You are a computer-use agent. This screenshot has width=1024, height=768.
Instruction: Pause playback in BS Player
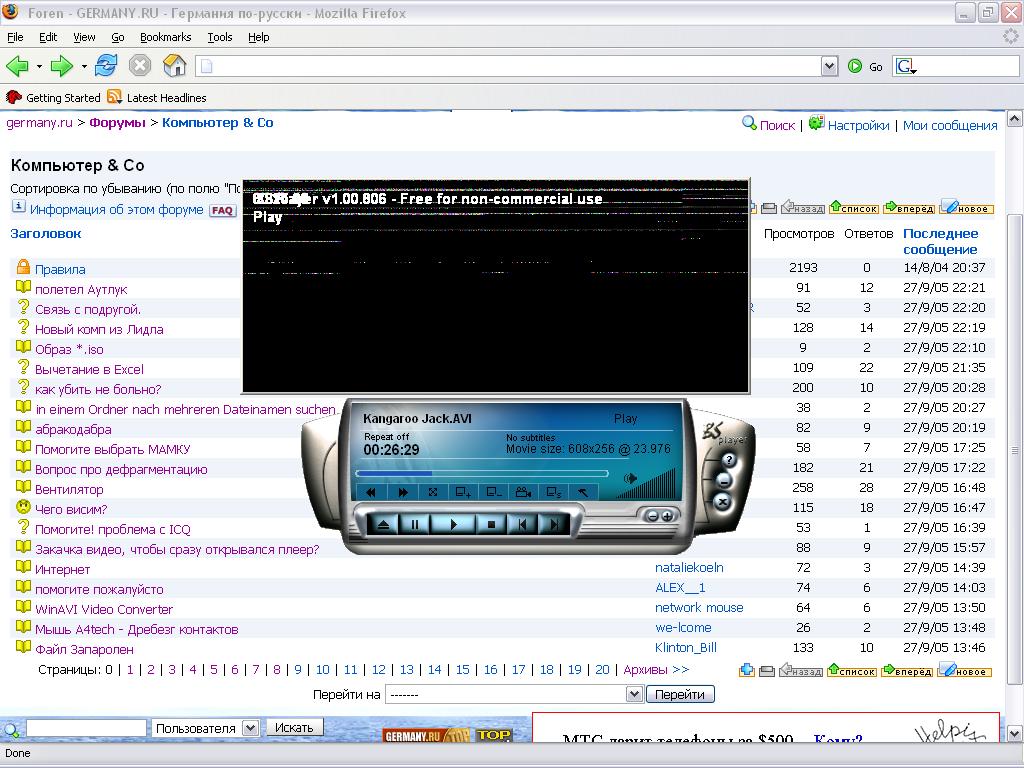415,524
